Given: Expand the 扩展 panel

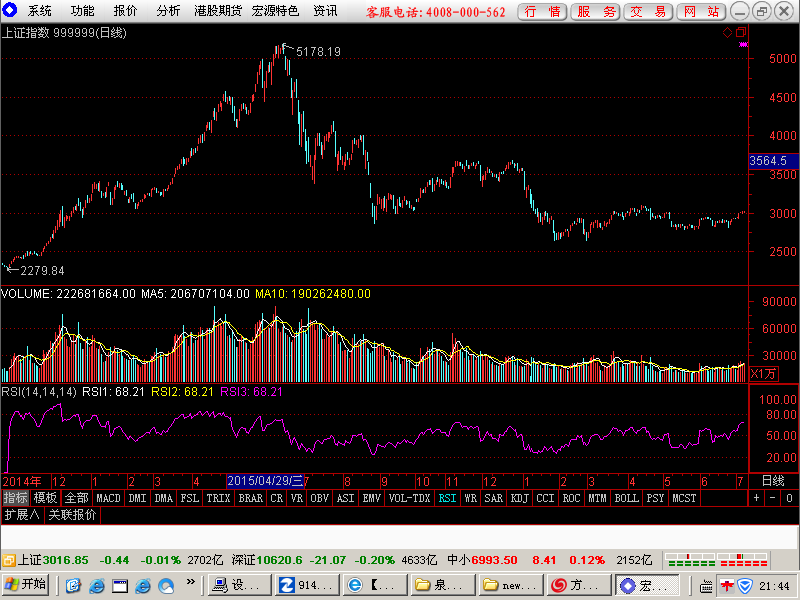Looking at the screenshot, I should point(22,515).
